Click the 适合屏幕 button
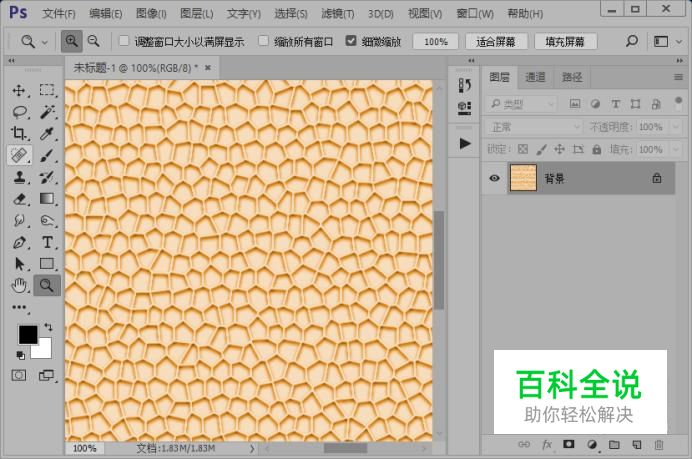 pyautogui.click(x=496, y=41)
